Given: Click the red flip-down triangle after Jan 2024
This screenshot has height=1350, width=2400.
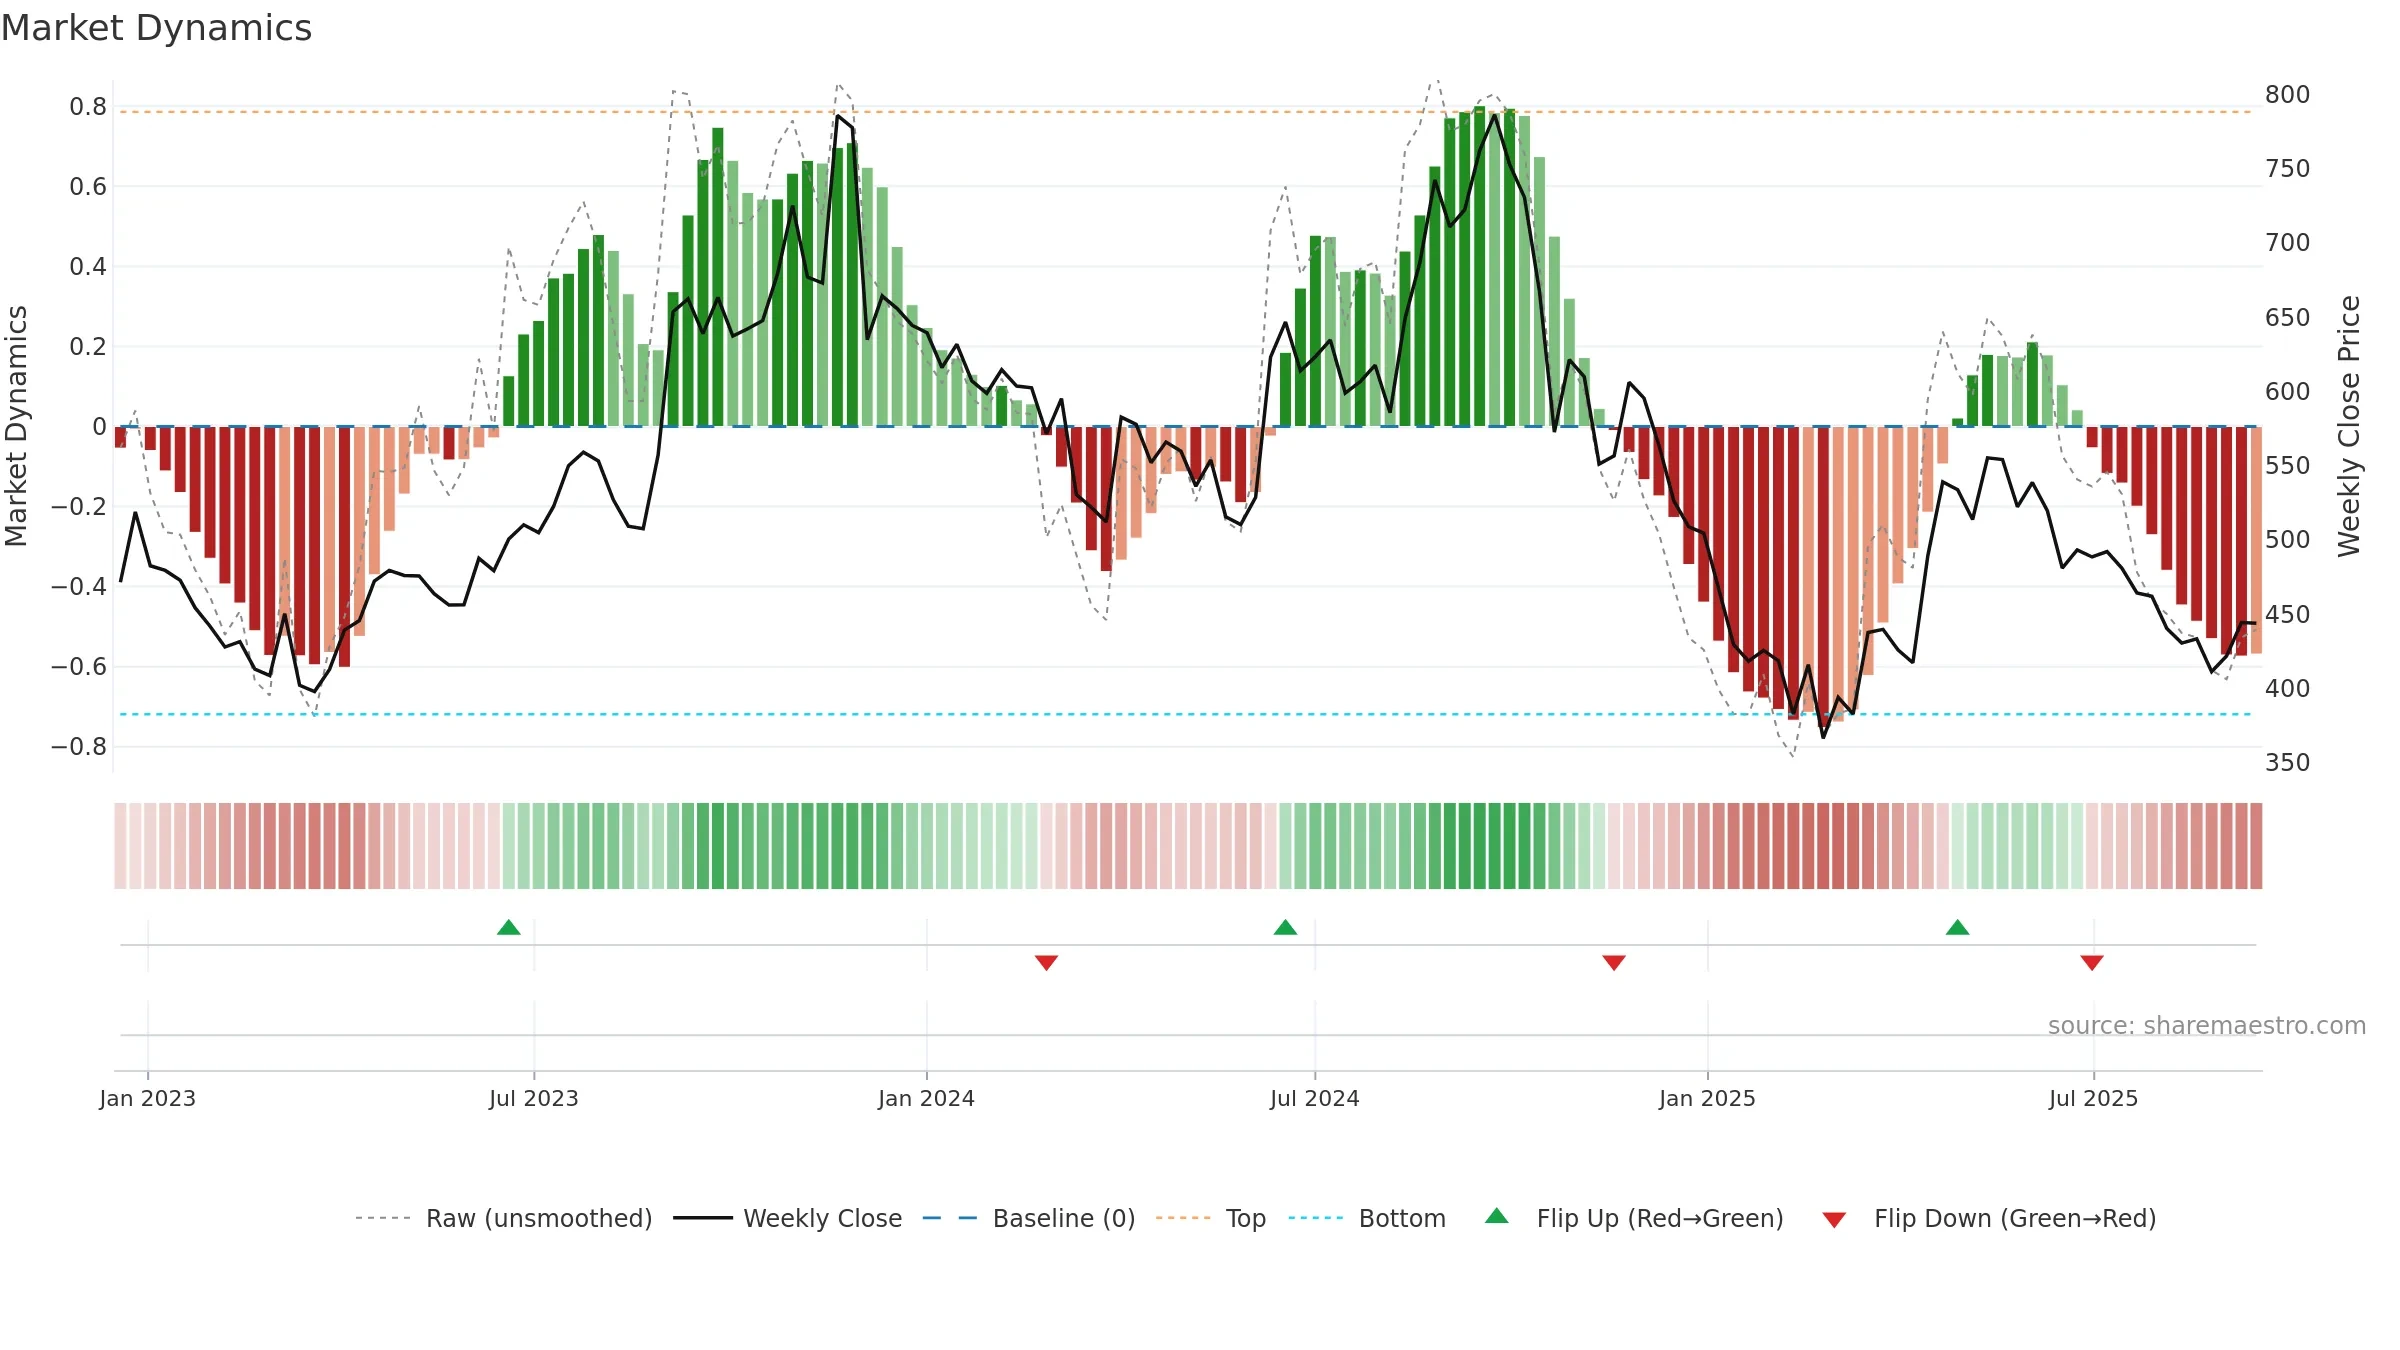Looking at the screenshot, I should pos(1047,962).
